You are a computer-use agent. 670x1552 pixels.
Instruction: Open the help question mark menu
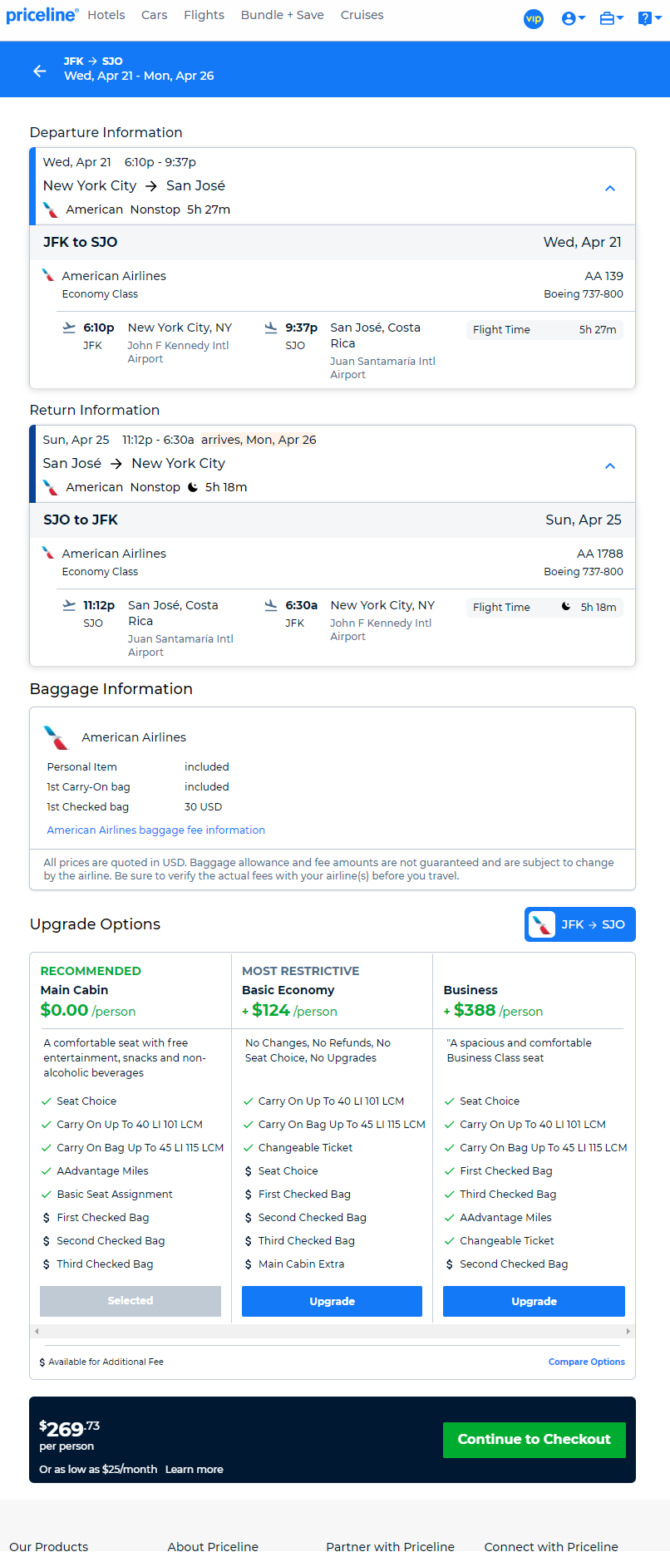pyautogui.click(x=649, y=19)
